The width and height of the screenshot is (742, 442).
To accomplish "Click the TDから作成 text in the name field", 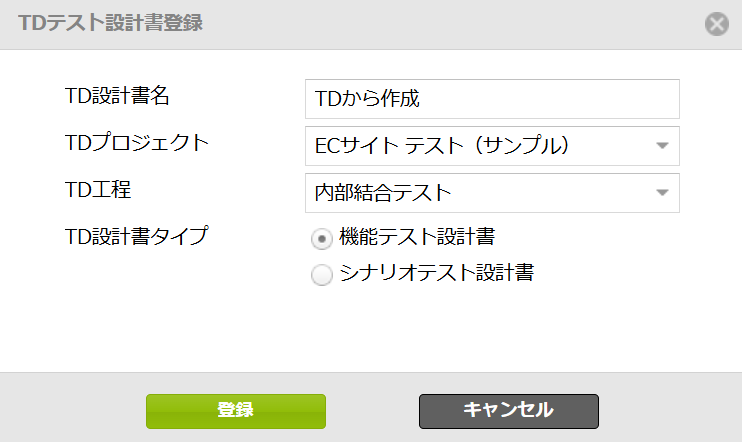I will 368,99.
